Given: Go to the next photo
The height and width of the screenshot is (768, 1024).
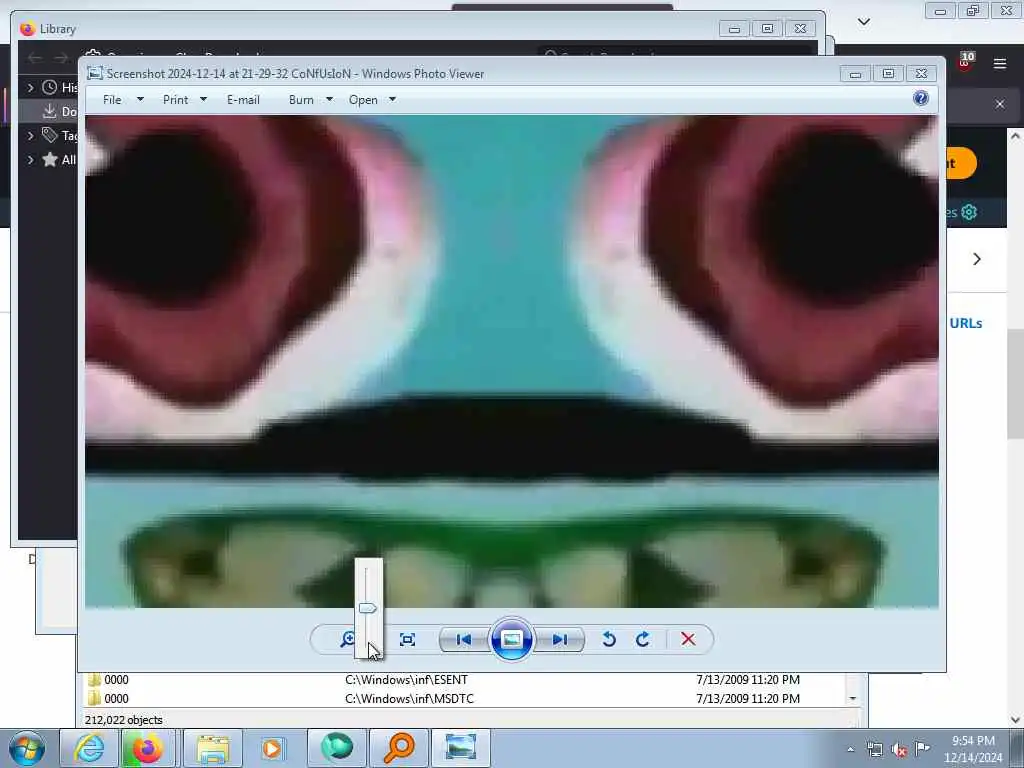Looking at the screenshot, I should pyautogui.click(x=560, y=639).
